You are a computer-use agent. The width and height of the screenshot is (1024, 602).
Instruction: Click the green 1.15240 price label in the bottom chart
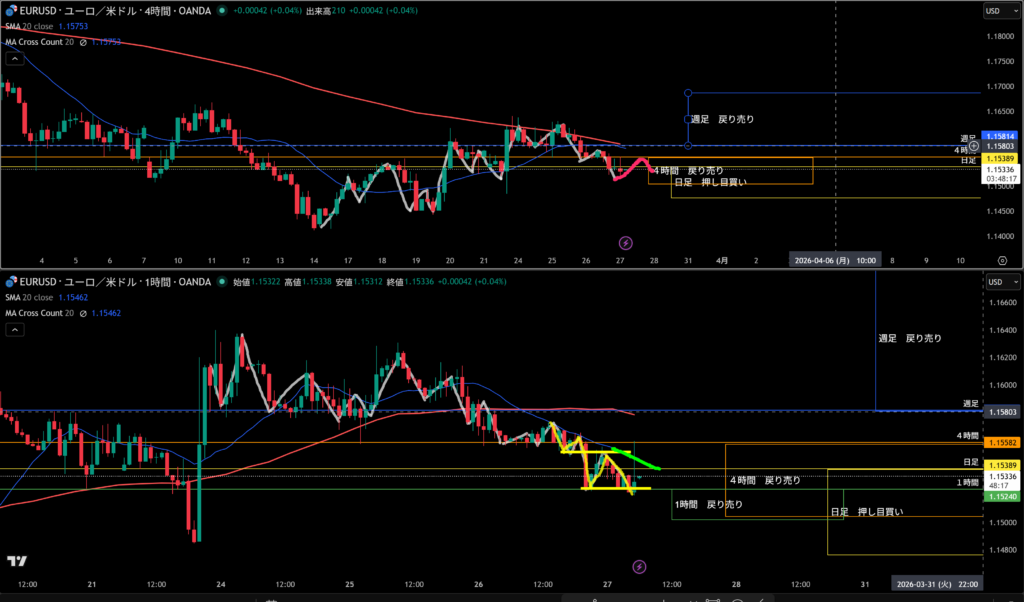[1000, 496]
